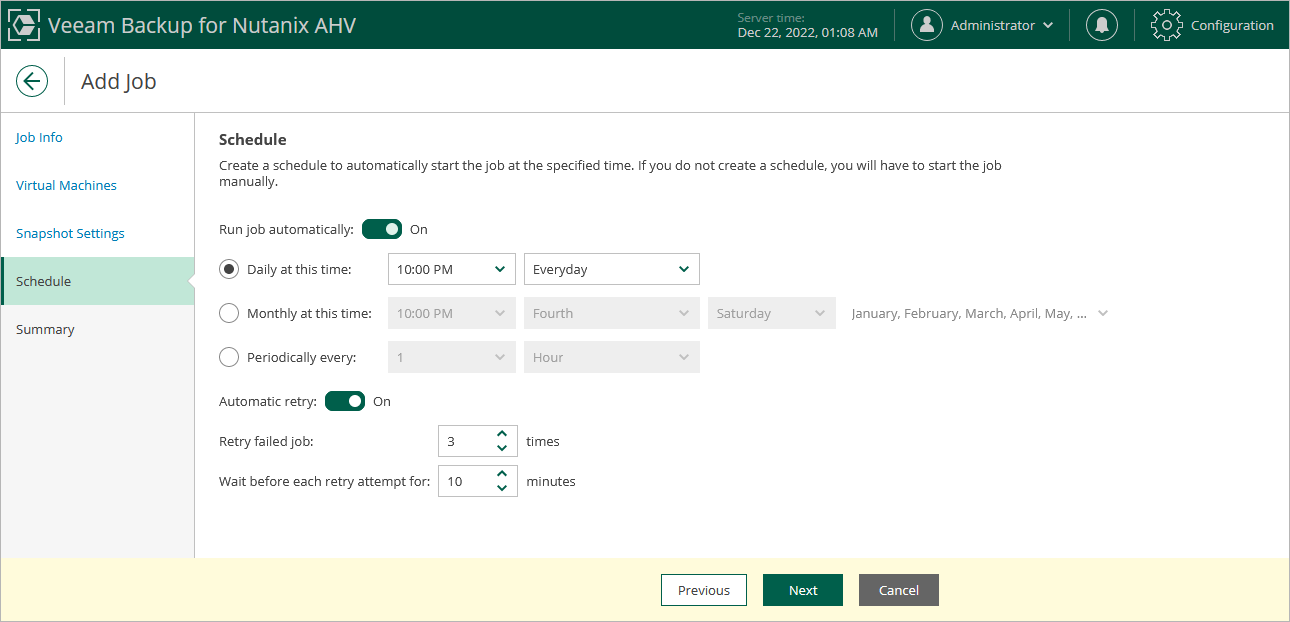Open the monthly 10:00 PM time dropdown
This screenshot has height=622, width=1290.
(x=452, y=313)
